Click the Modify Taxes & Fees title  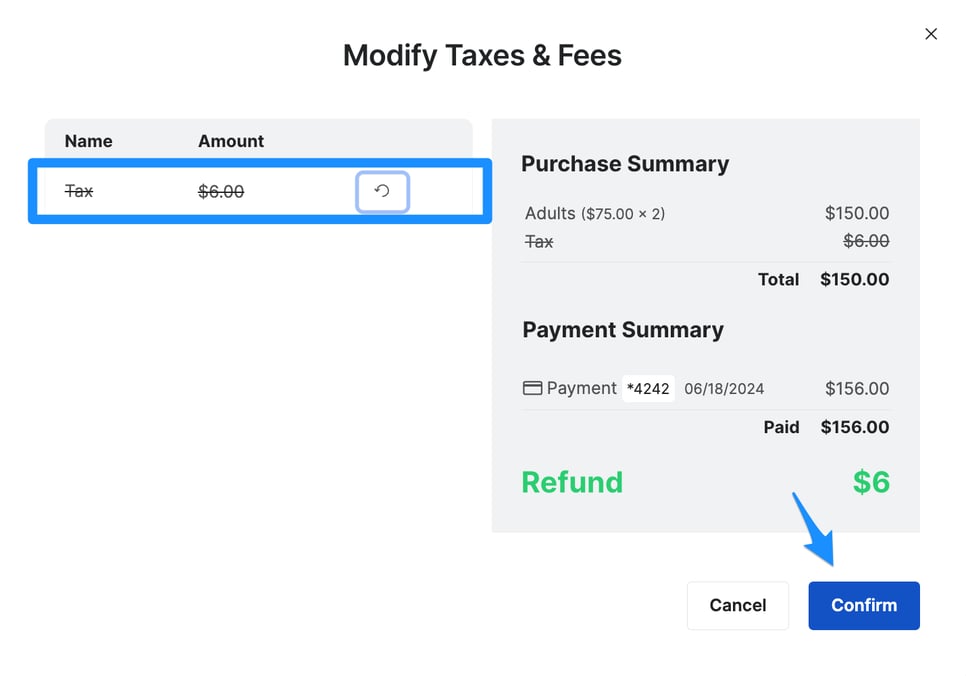[482, 55]
